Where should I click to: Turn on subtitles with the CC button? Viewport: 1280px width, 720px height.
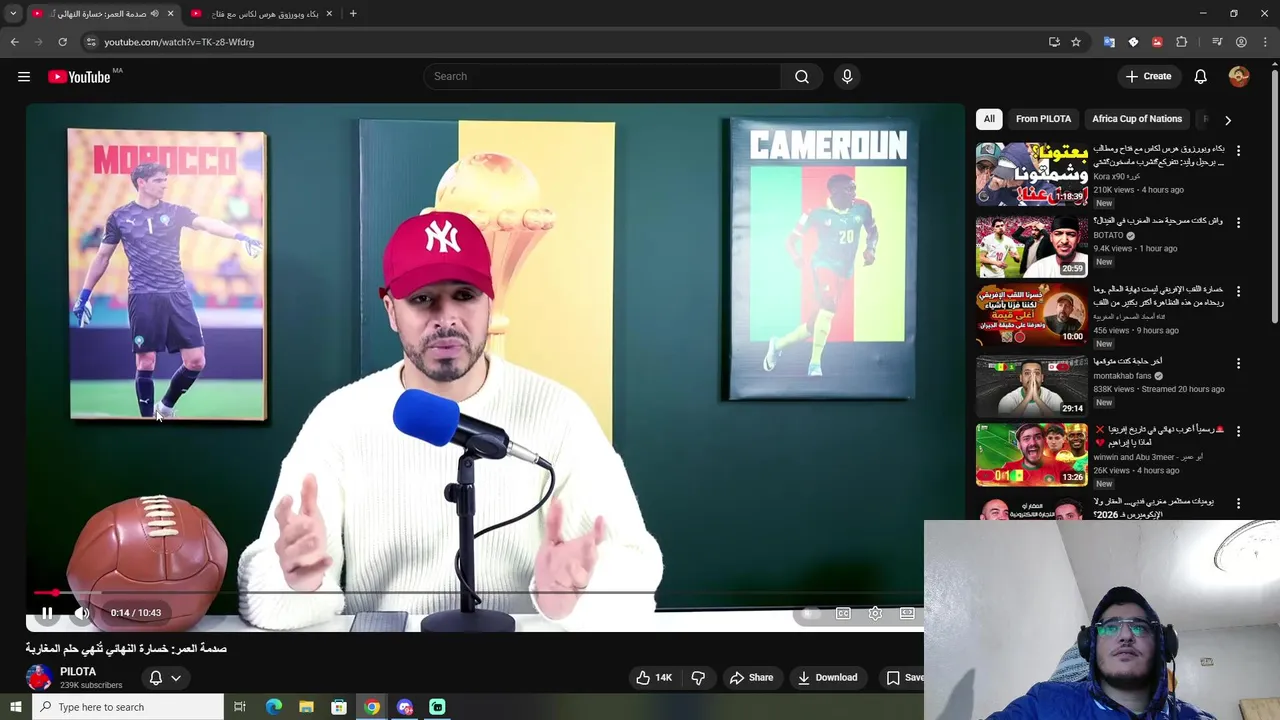point(843,613)
